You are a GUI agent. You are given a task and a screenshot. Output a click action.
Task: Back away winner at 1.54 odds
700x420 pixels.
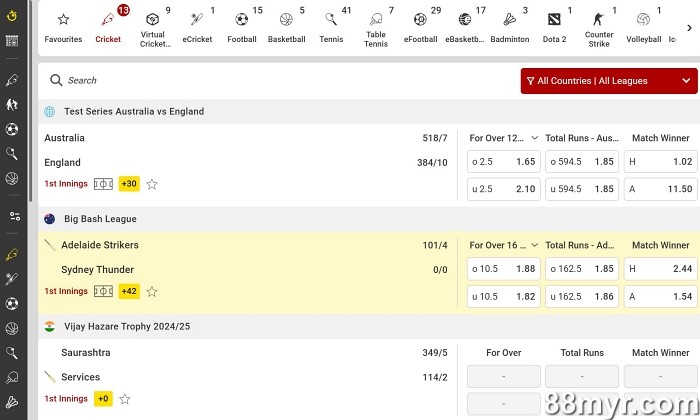pyautogui.click(x=661, y=296)
